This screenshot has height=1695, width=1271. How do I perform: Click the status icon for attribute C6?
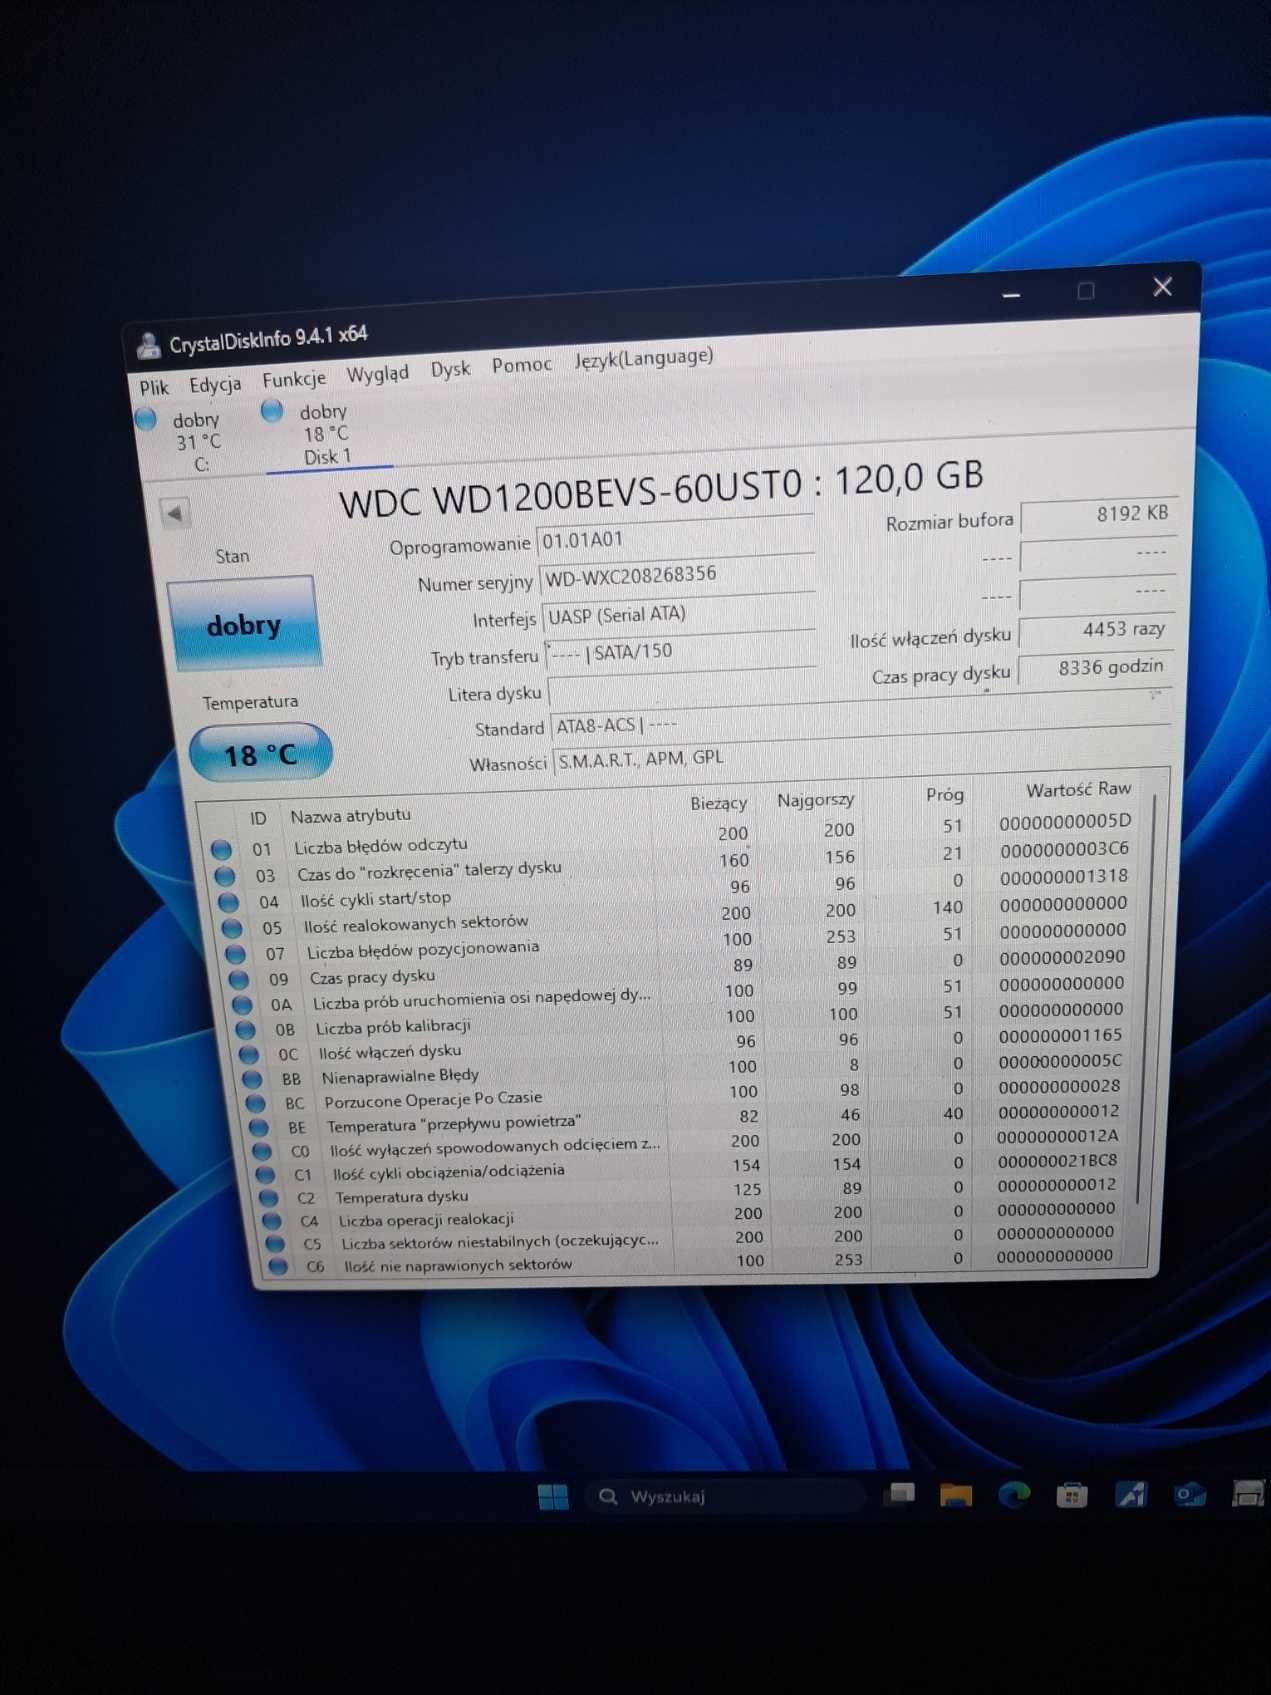click(278, 1267)
